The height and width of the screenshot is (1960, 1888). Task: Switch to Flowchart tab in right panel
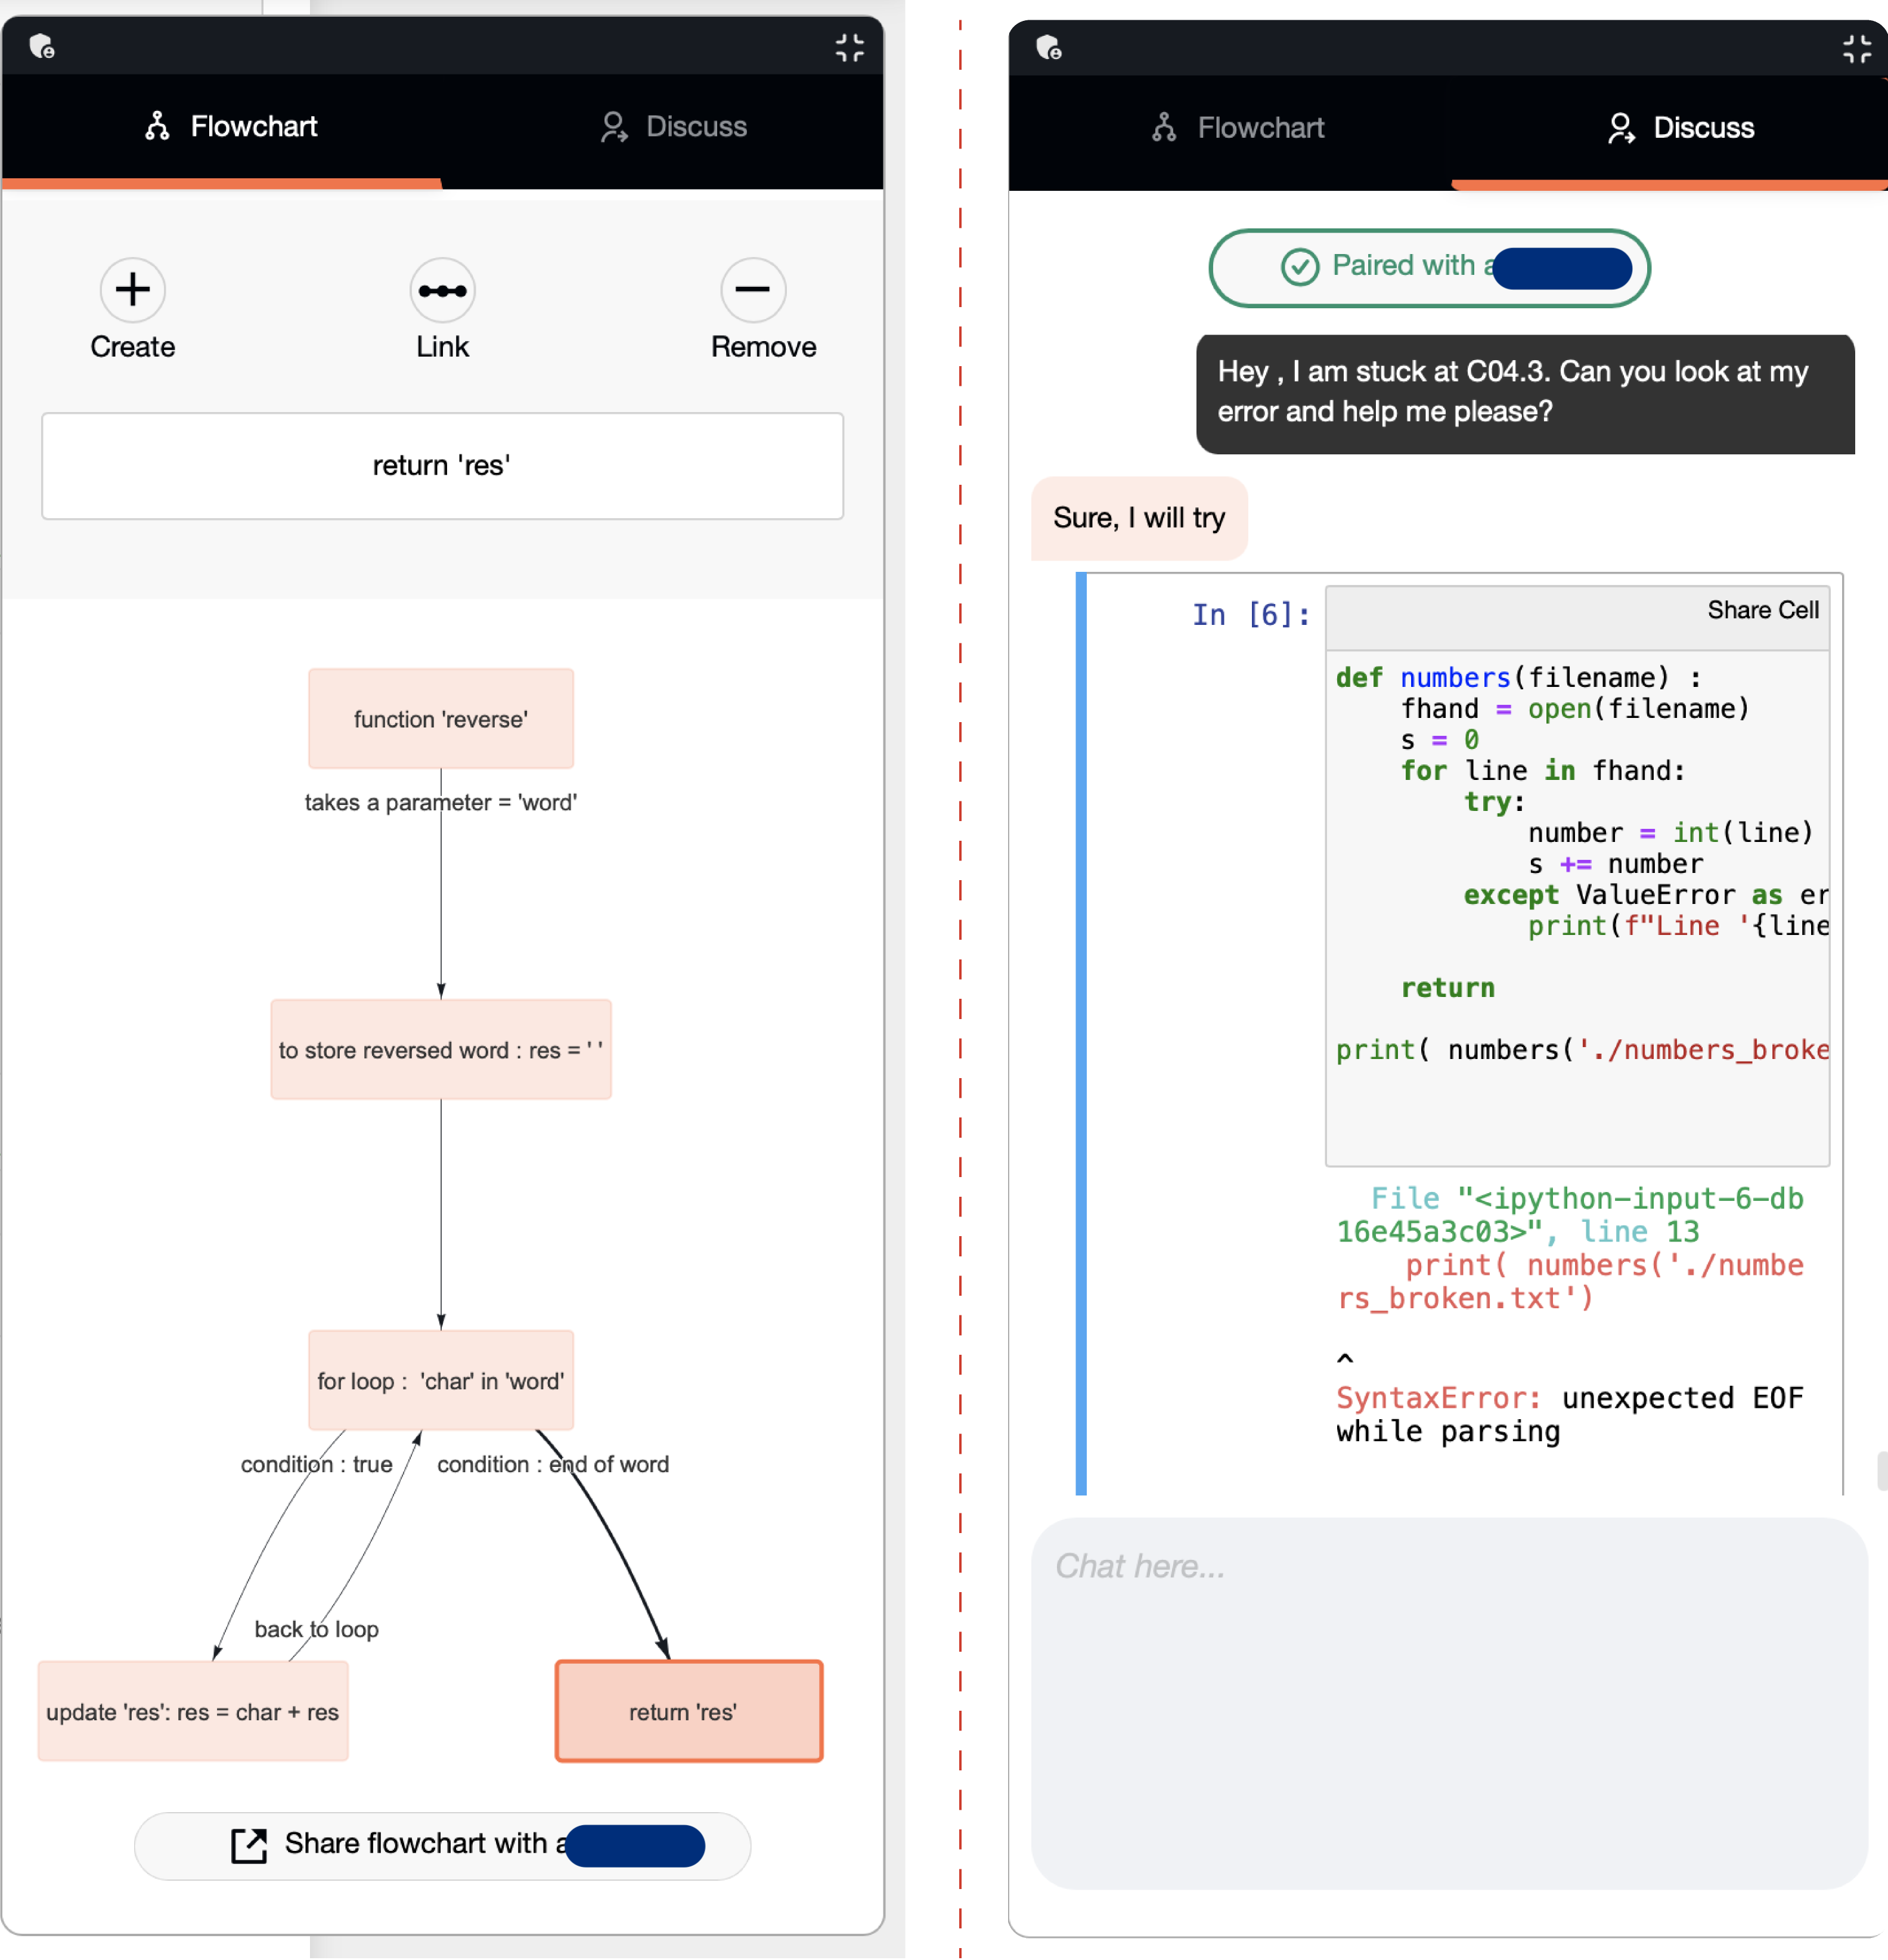tap(1238, 128)
